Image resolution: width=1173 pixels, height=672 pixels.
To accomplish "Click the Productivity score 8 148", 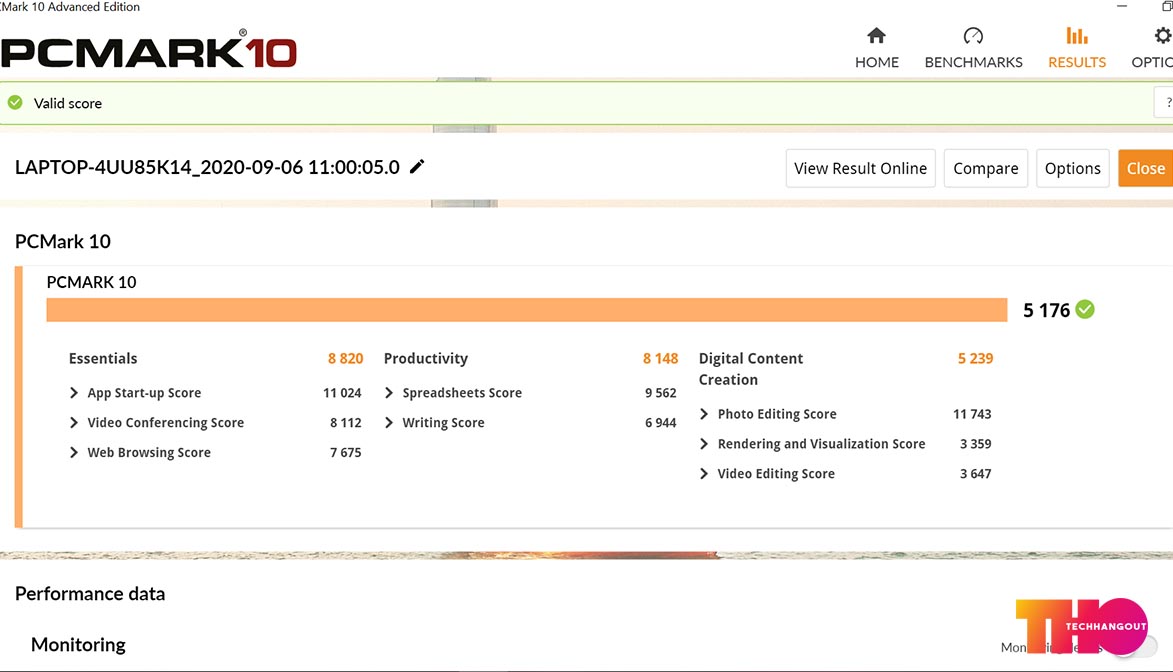I will [660, 358].
